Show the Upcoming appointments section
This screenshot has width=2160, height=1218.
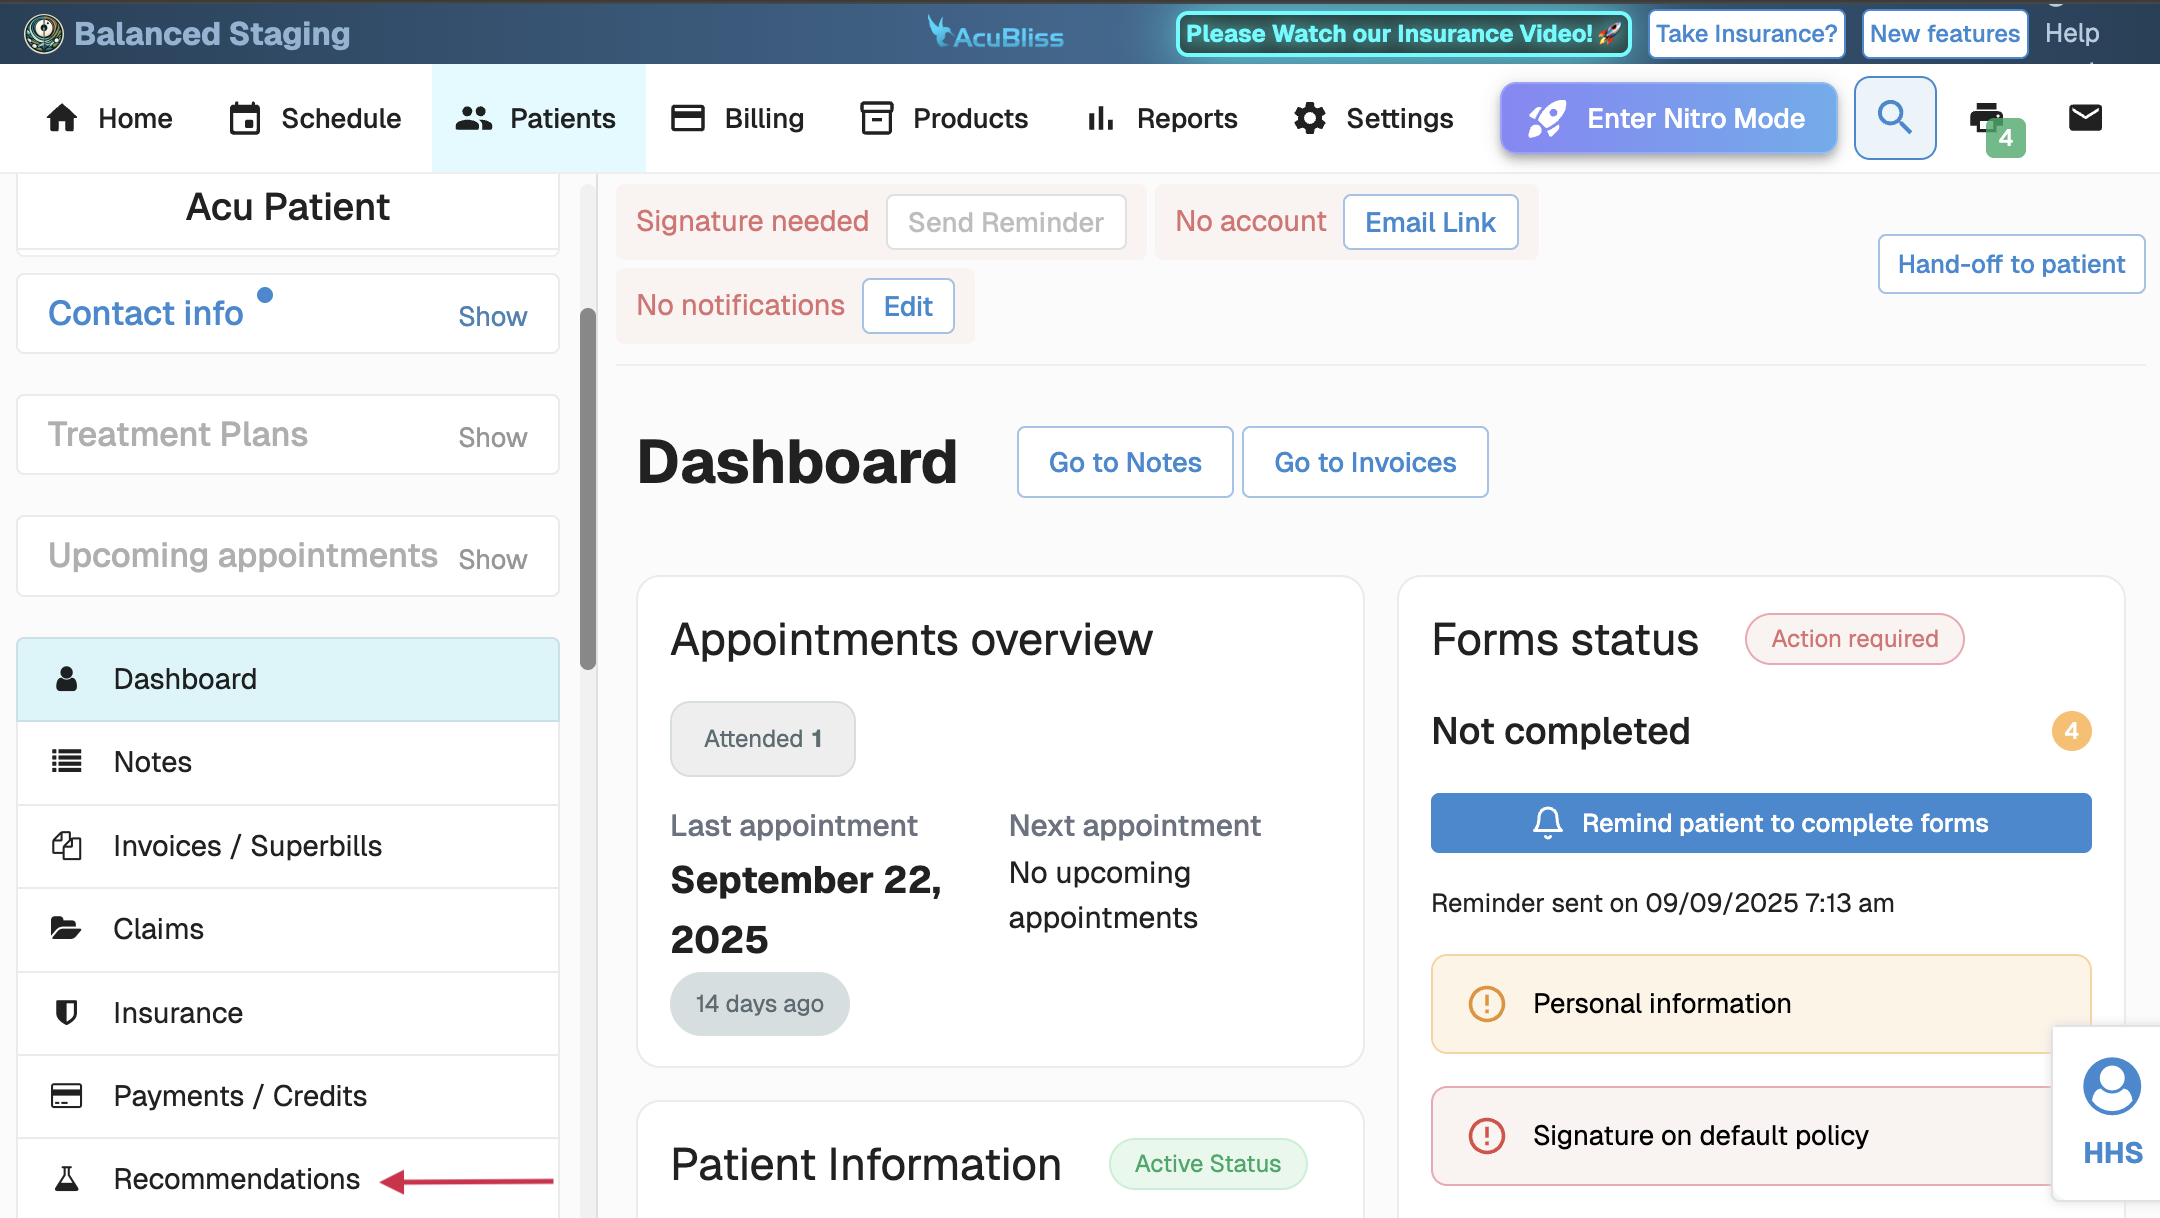pos(492,559)
